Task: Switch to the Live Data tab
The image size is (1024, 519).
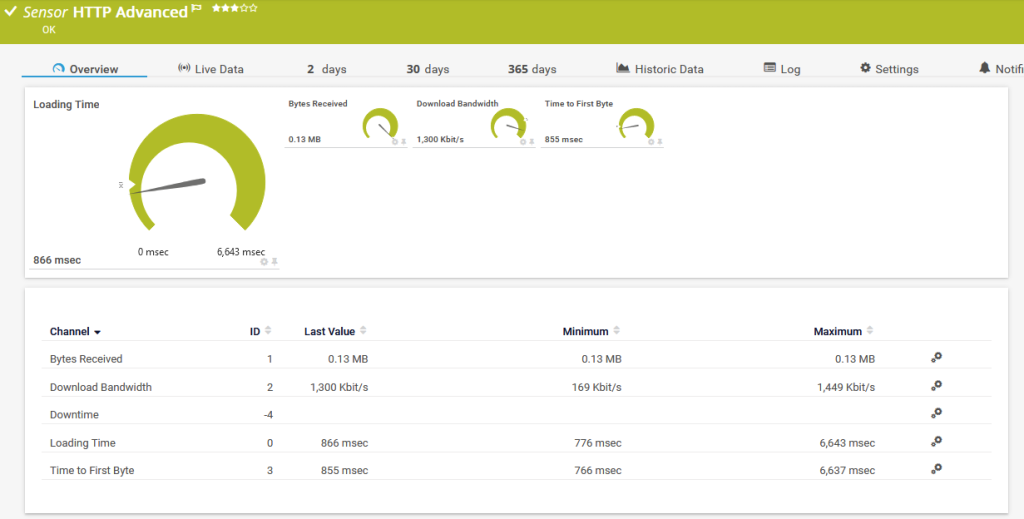Action: (211, 69)
